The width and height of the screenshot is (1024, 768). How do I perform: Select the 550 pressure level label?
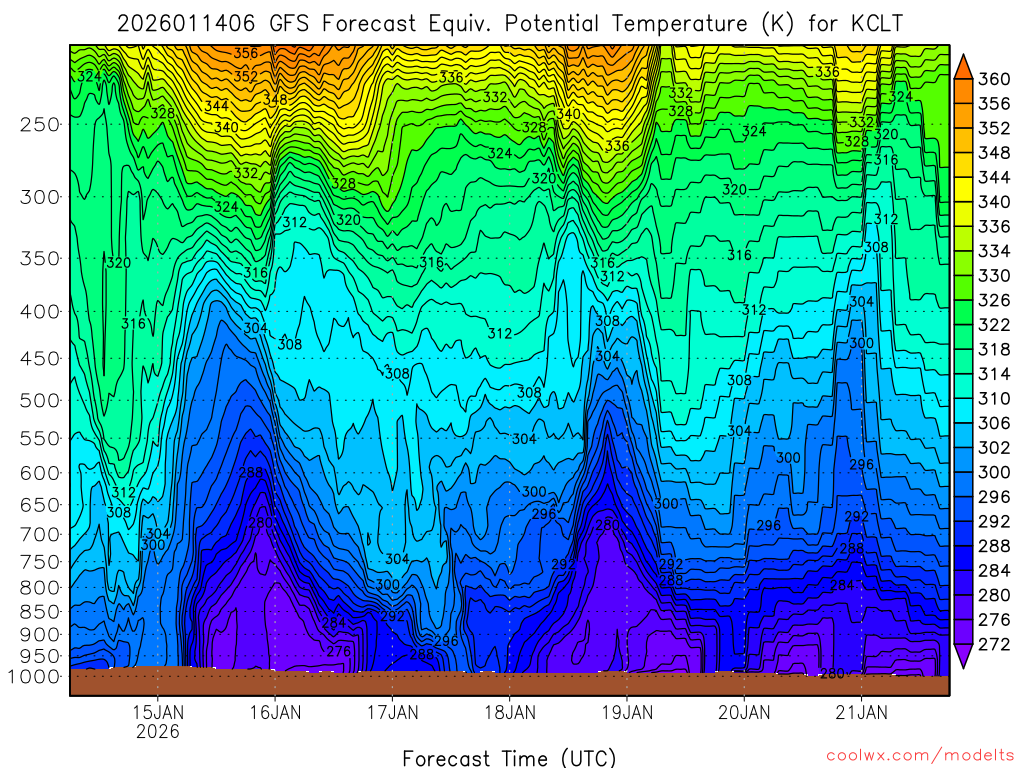[40, 438]
